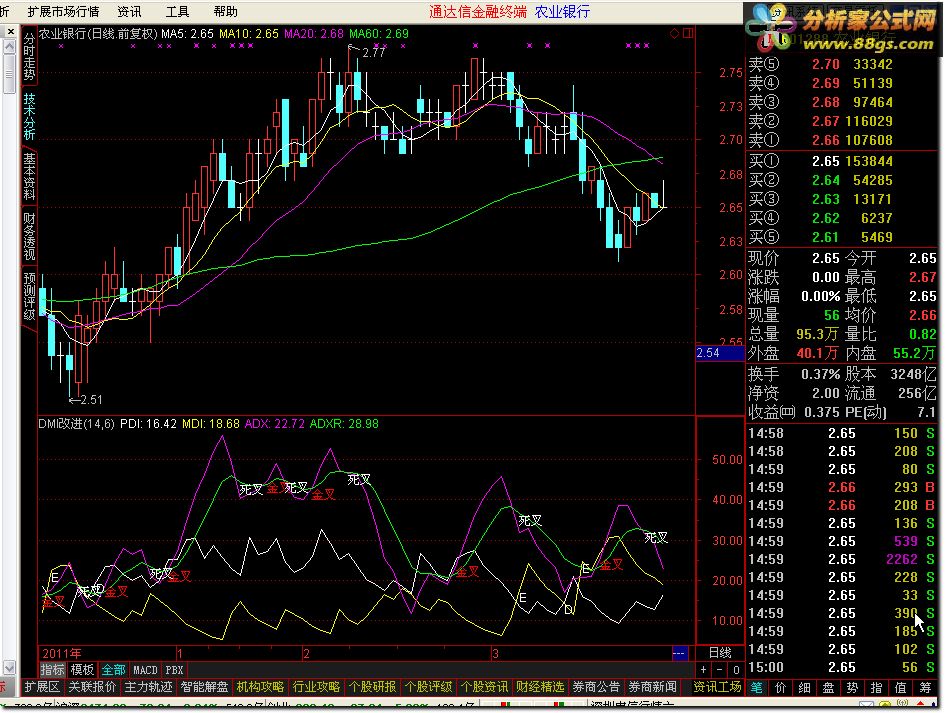Switch to the 预测评级 side tab
This screenshot has height=713, width=945.
[29, 296]
